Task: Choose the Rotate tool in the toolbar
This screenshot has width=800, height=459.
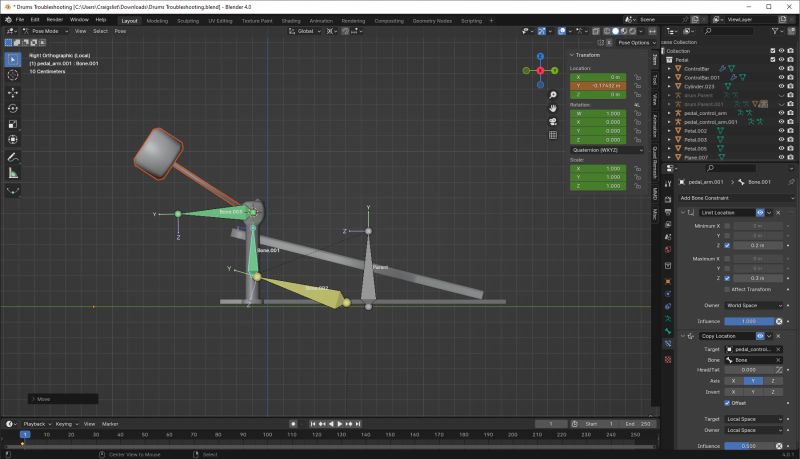Action: coord(13,108)
